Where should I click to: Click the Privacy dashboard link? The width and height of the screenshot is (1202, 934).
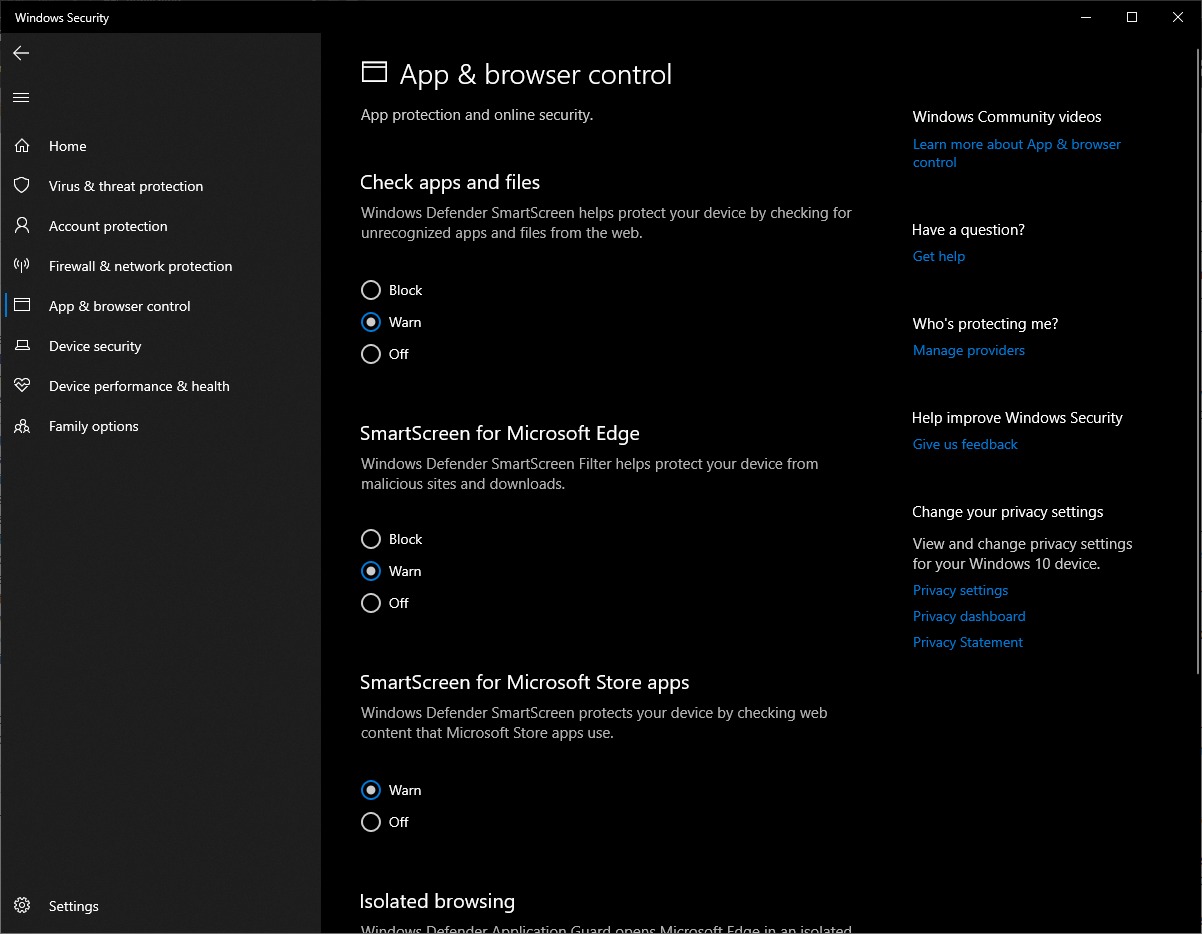968,616
